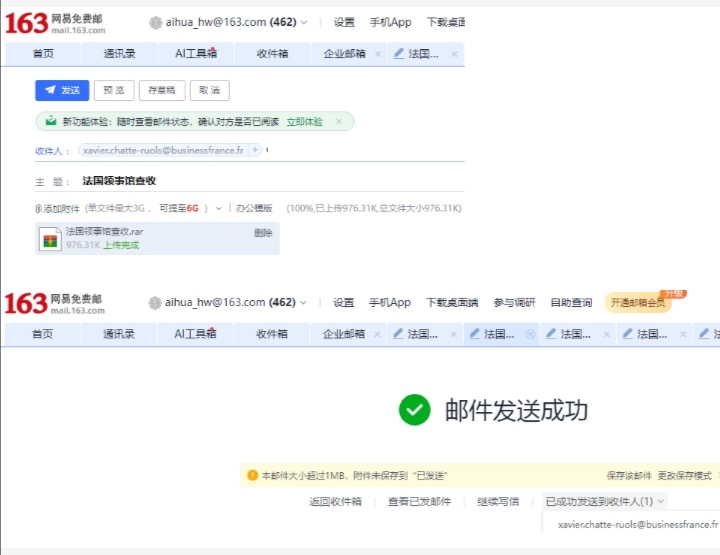The height and width of the screenshot is (555, 720).
Task: Close the 法国... tab in the compose screen
Action: pyautogui.click(x=454, y=54)
